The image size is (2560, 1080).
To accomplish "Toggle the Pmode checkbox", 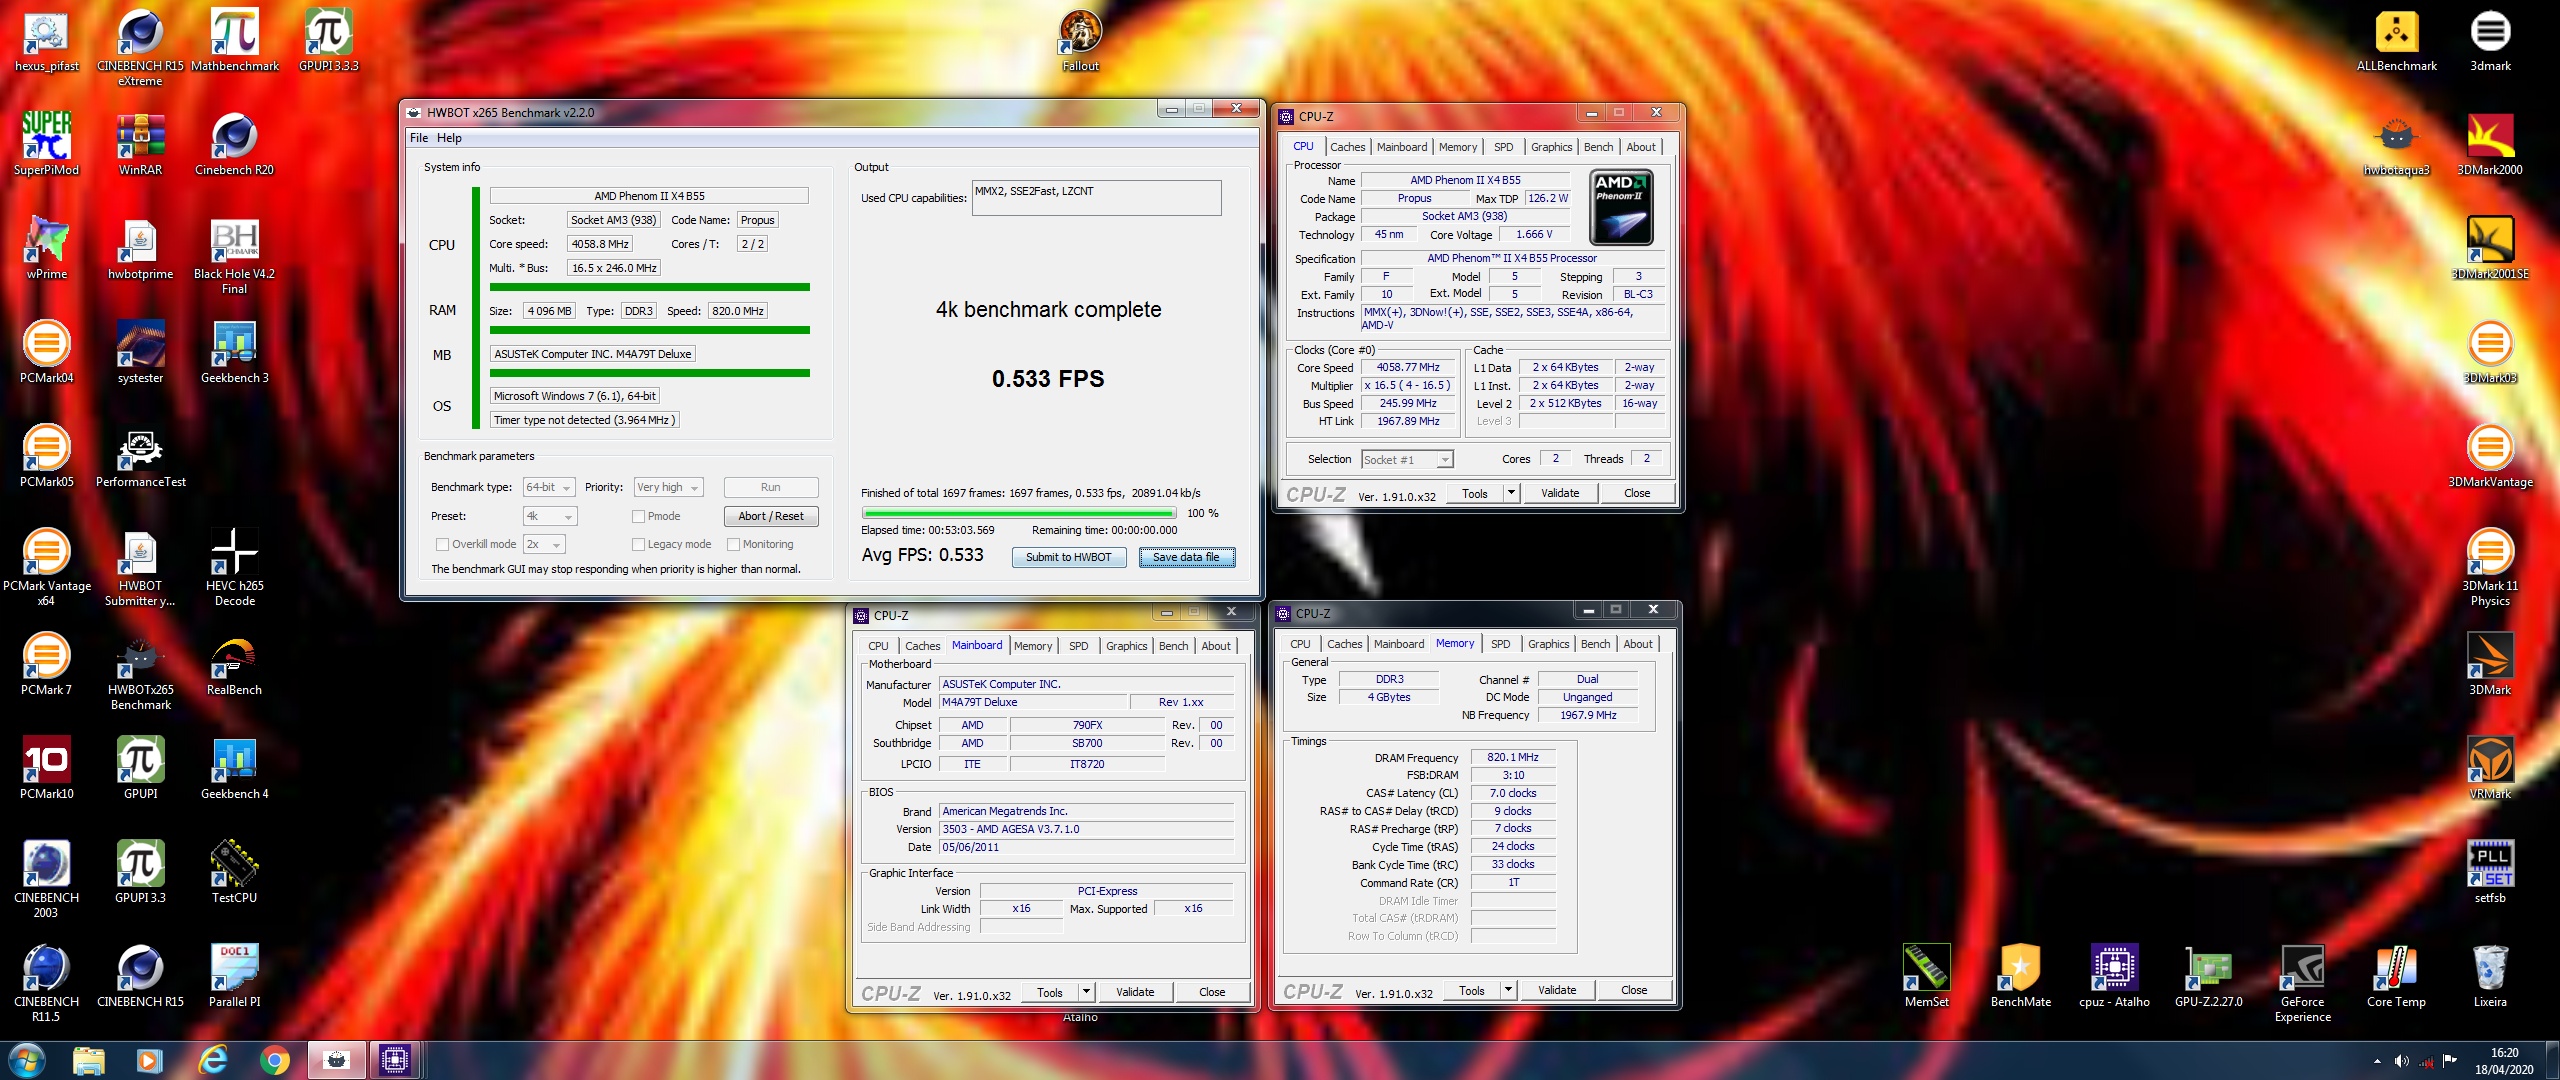I will (637, 516).
